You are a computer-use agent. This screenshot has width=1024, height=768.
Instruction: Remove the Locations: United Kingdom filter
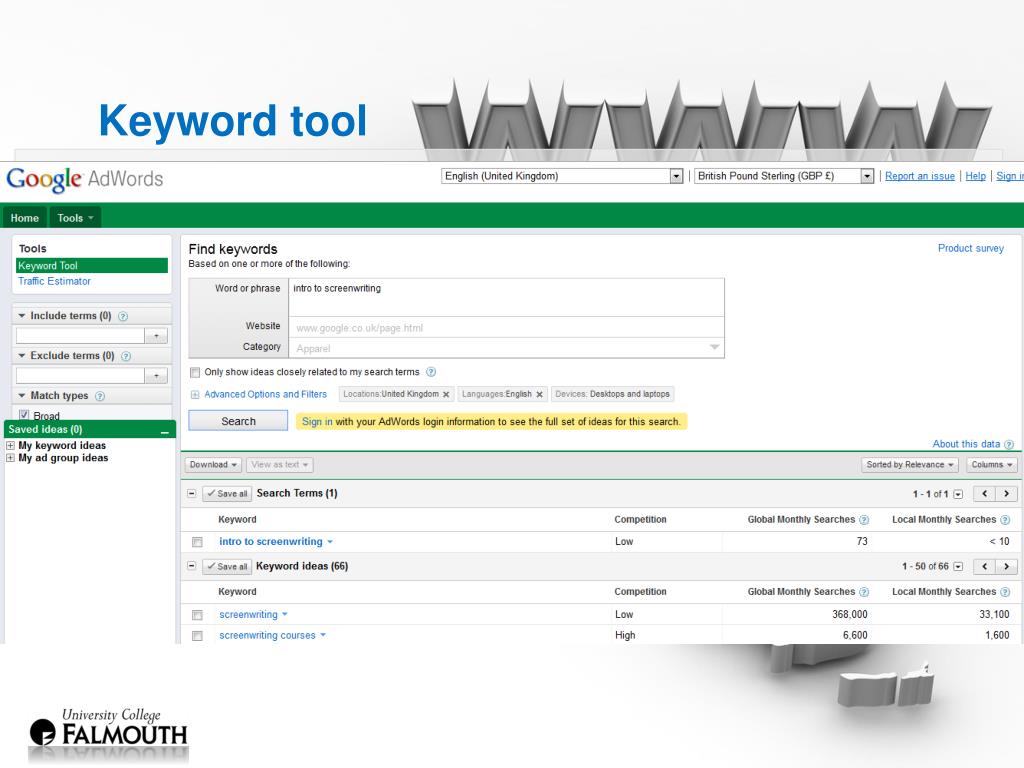446,394
